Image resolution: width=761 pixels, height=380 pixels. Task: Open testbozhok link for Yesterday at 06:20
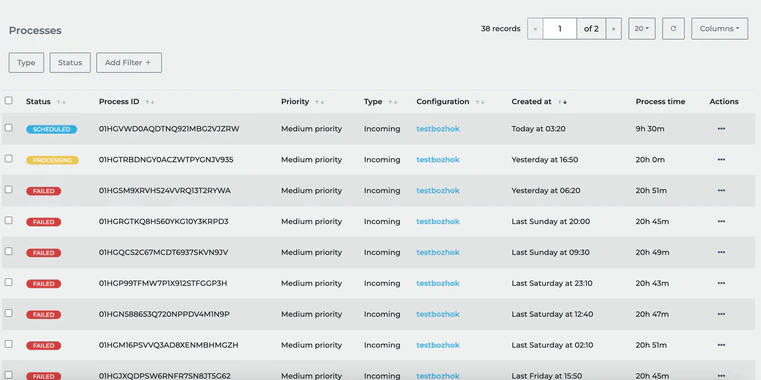[x=438, y=191]
